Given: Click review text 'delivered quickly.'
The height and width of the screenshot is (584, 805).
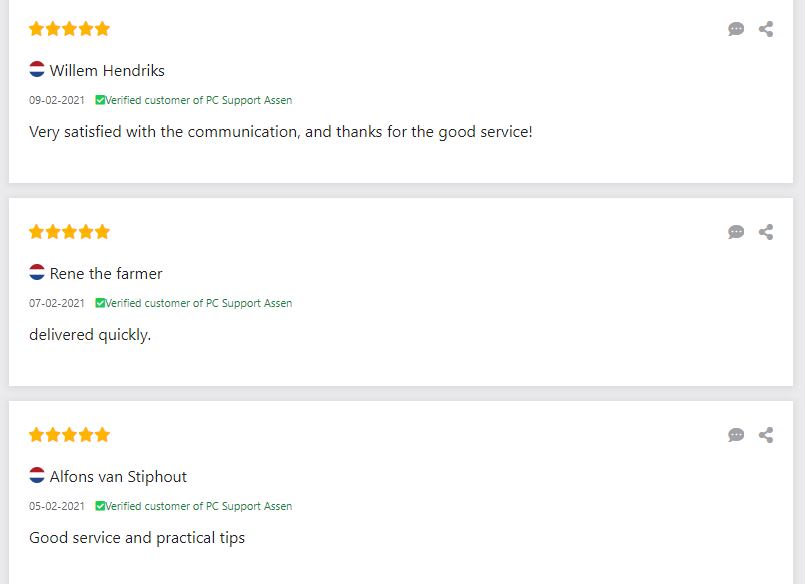Looking at the screenshot, I should coord(90,335).
